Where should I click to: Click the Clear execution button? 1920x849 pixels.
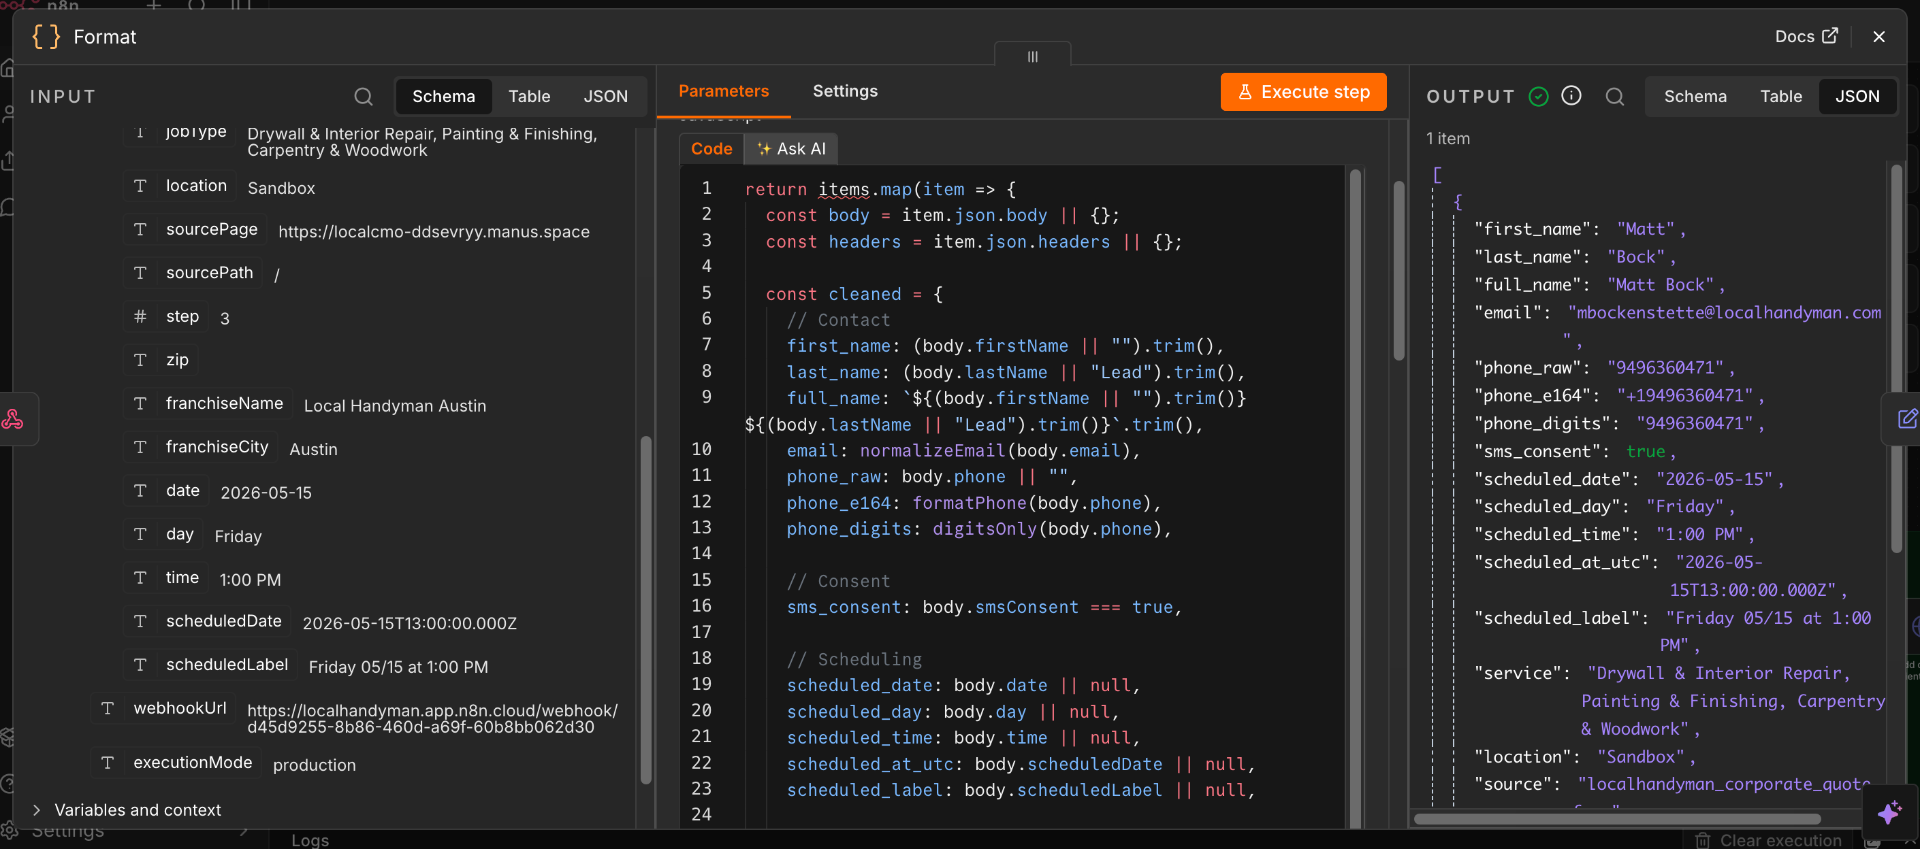[1769, 840]
